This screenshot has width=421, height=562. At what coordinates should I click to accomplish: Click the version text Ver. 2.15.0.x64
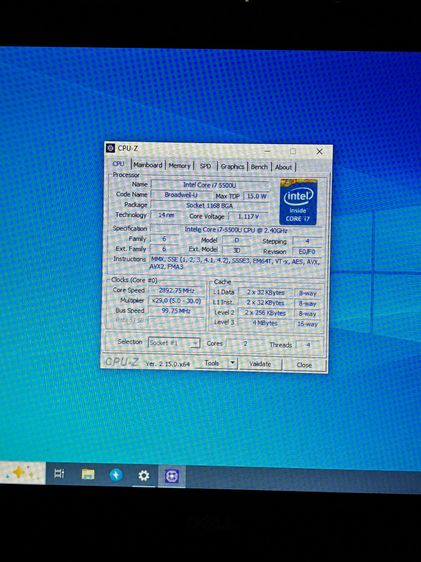coord(168,363)
